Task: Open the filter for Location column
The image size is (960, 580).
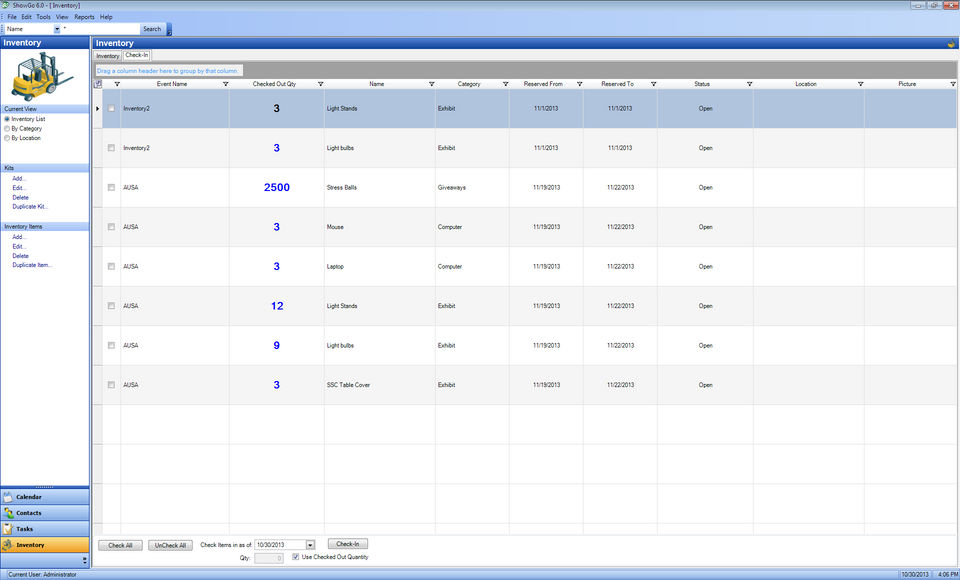Action: point(860,84)
